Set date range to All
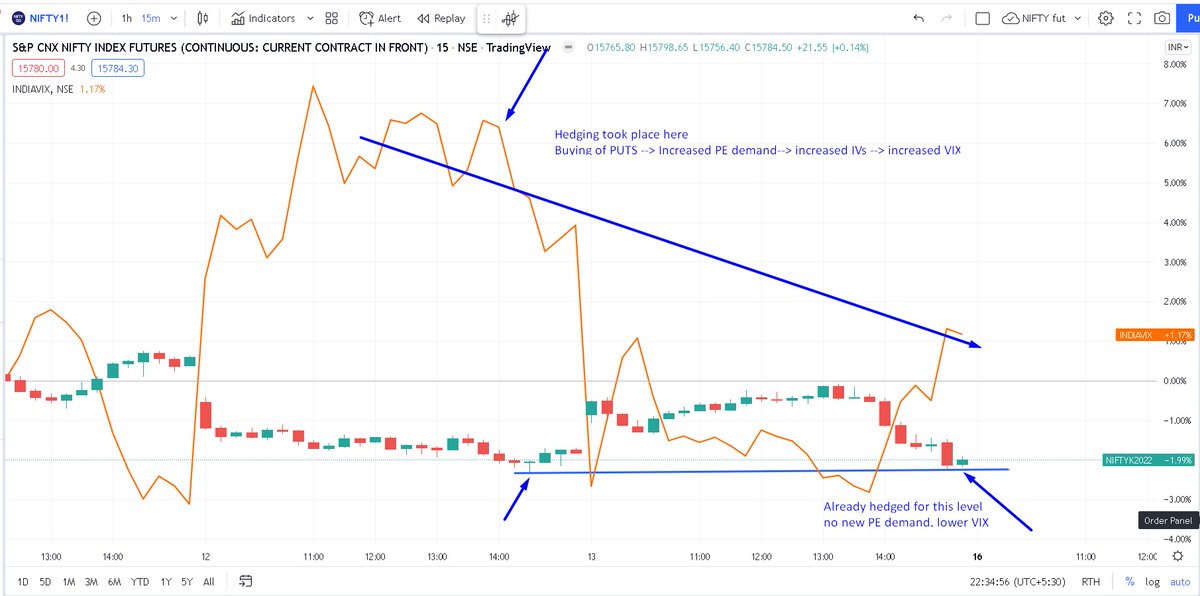This screenshot has width=1200, height=596. (x=208, y=581)
